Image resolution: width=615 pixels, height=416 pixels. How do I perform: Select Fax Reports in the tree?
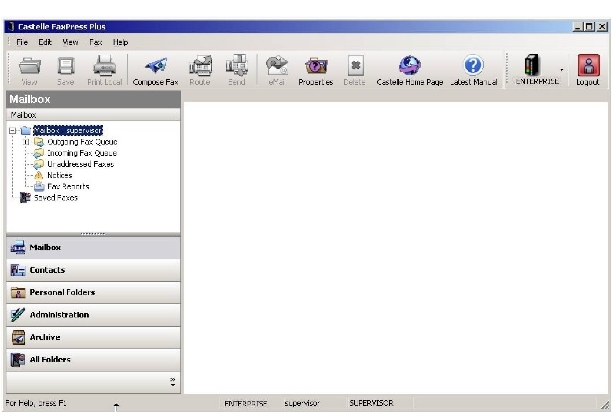click(x=68, y=186)
